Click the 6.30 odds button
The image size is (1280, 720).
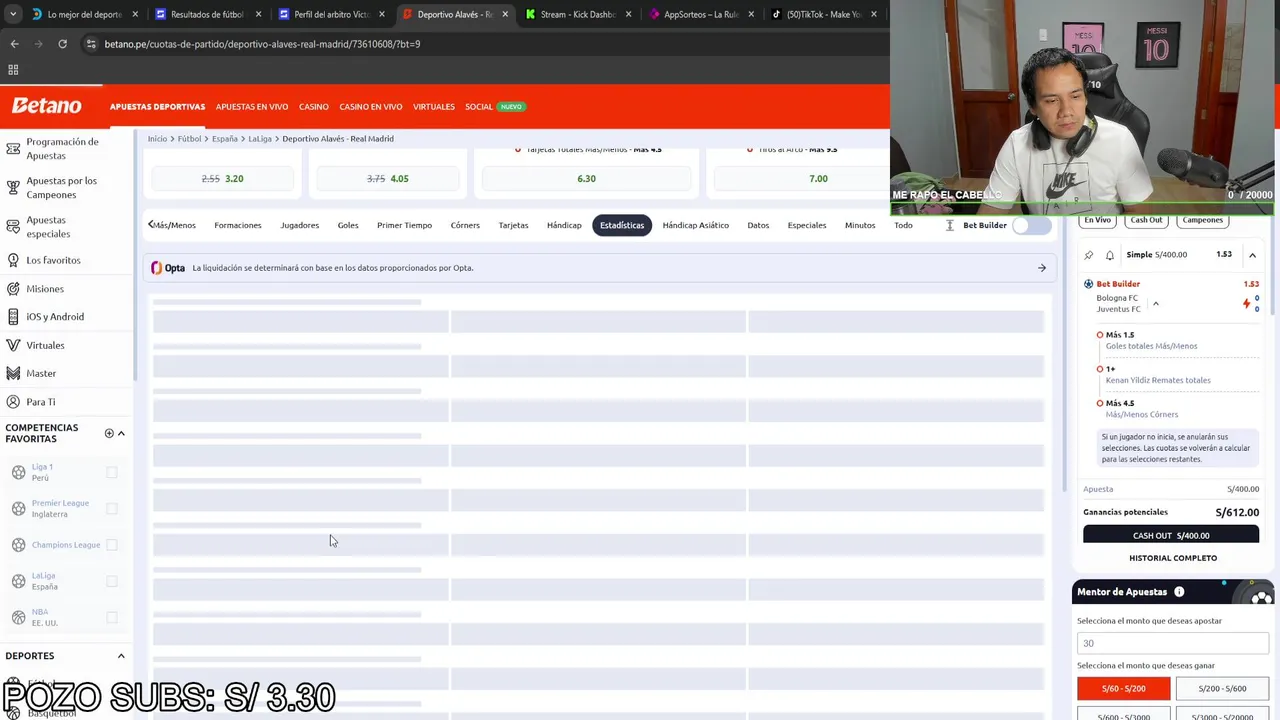[586, 179]
